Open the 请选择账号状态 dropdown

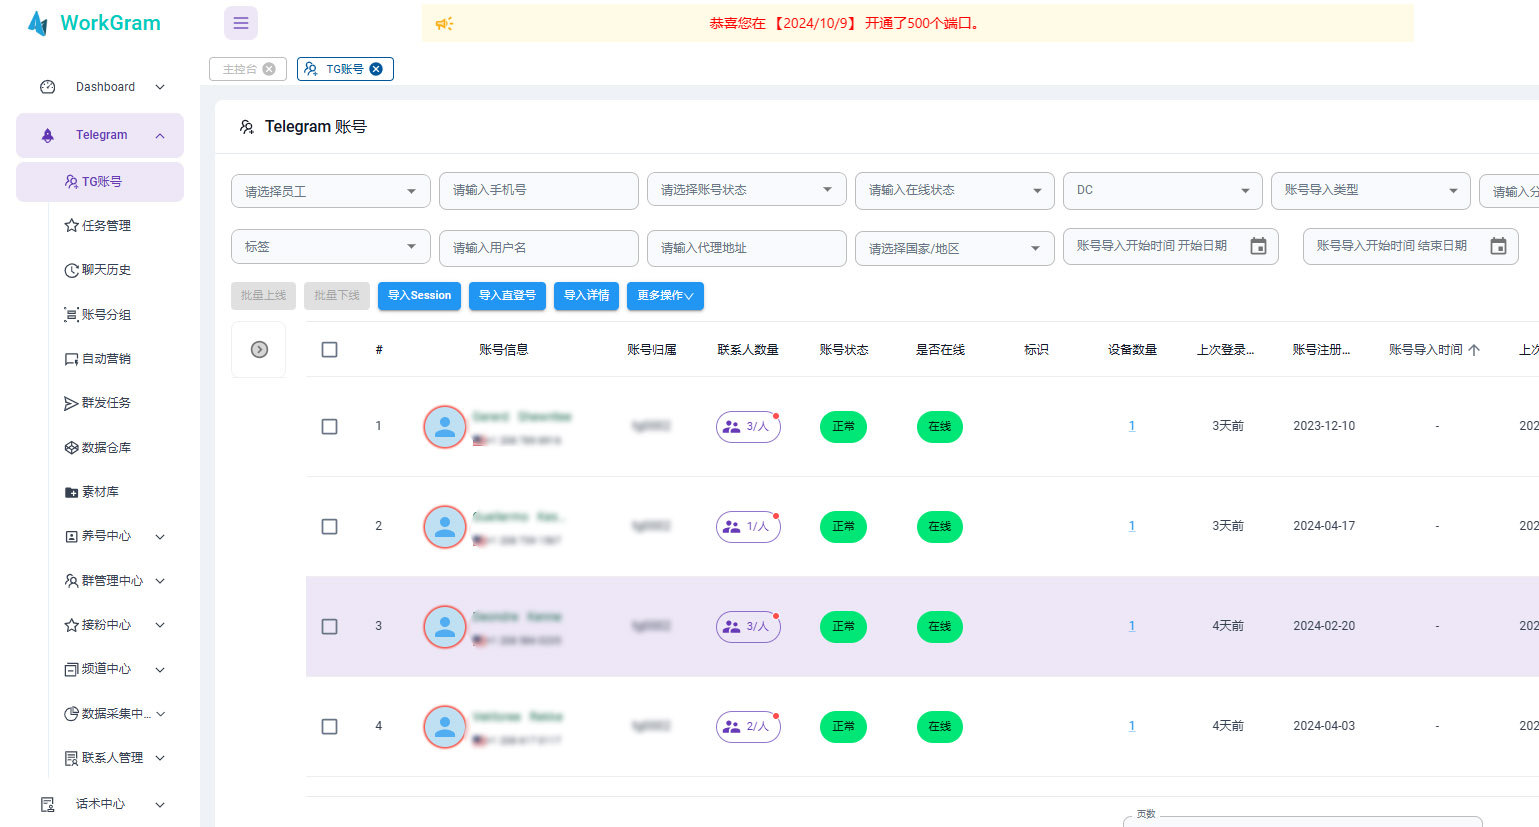click(x=747, y=191)
